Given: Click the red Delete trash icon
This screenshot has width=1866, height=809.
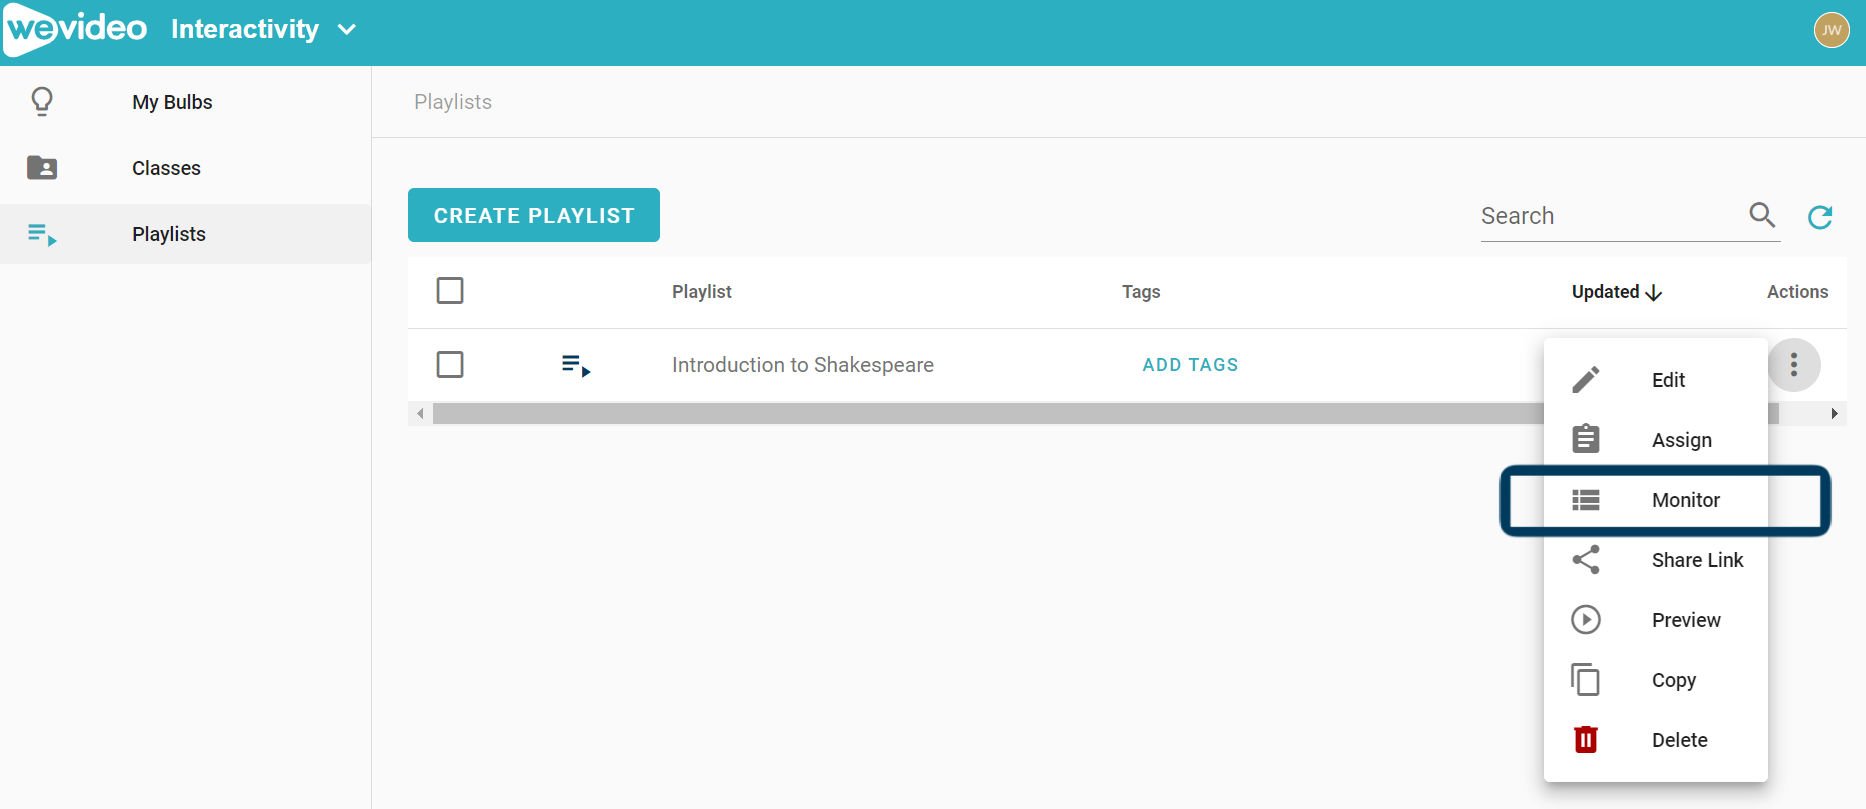Looking at the screenshot, I should (x=1585, y=740).
